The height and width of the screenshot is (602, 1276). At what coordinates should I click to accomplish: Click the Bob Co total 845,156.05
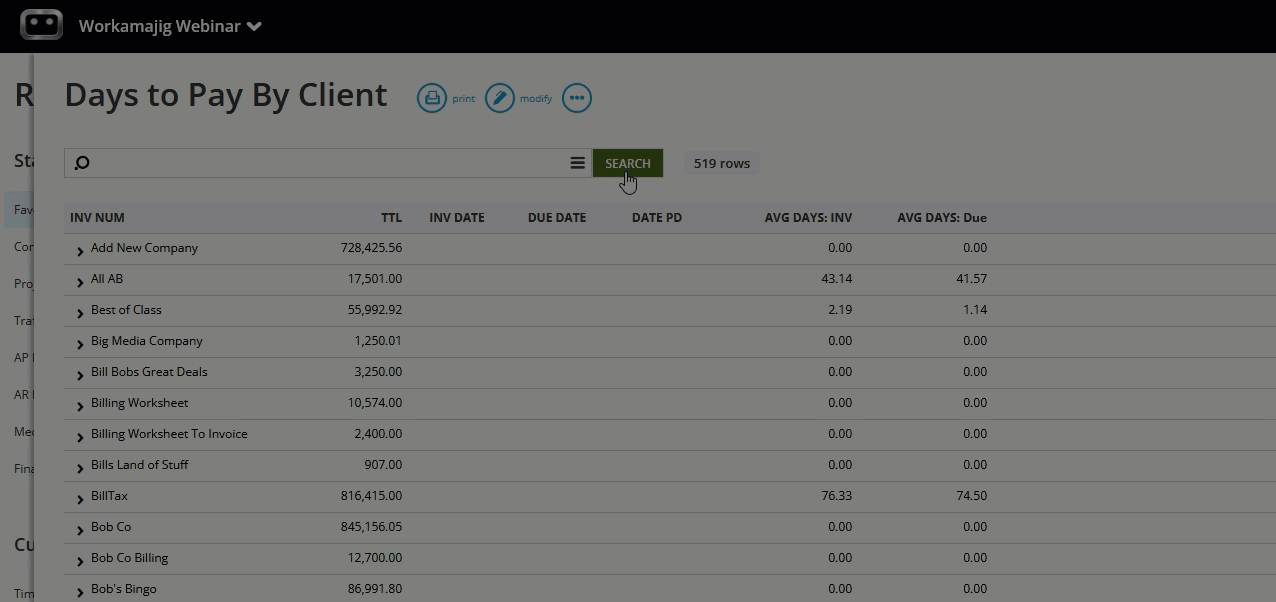(x=371, y=527)
